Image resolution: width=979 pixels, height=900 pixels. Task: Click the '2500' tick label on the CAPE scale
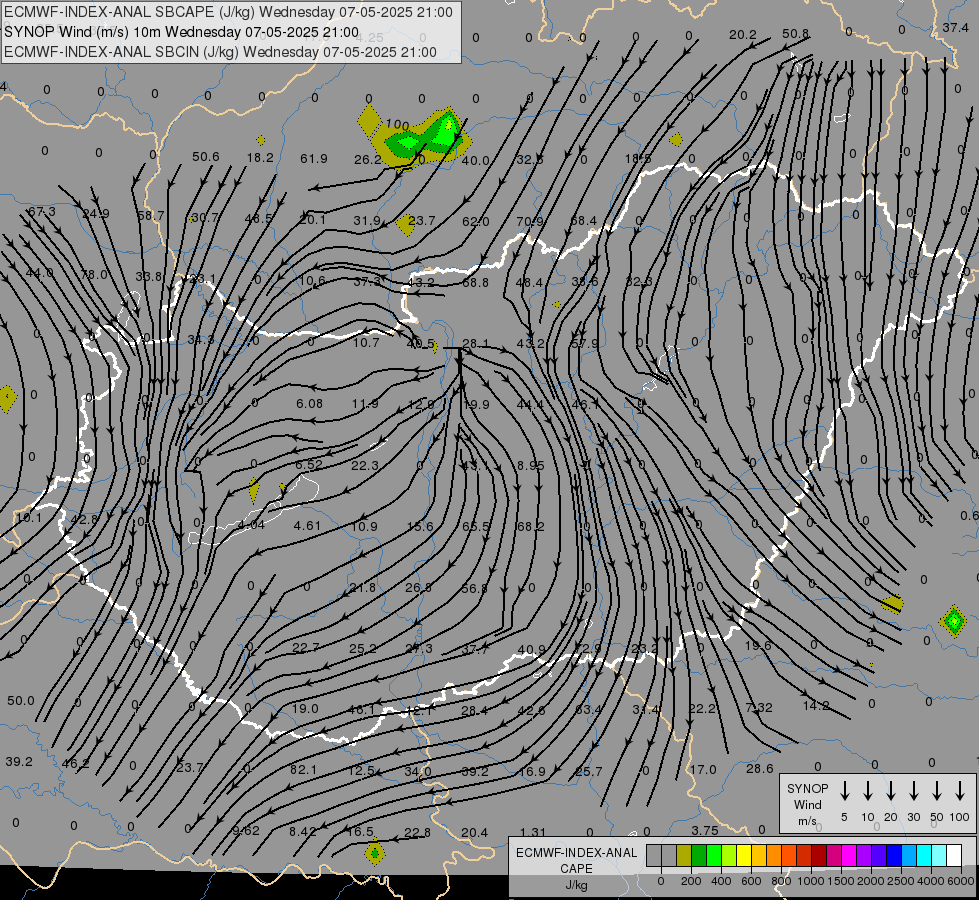(900, 881)
